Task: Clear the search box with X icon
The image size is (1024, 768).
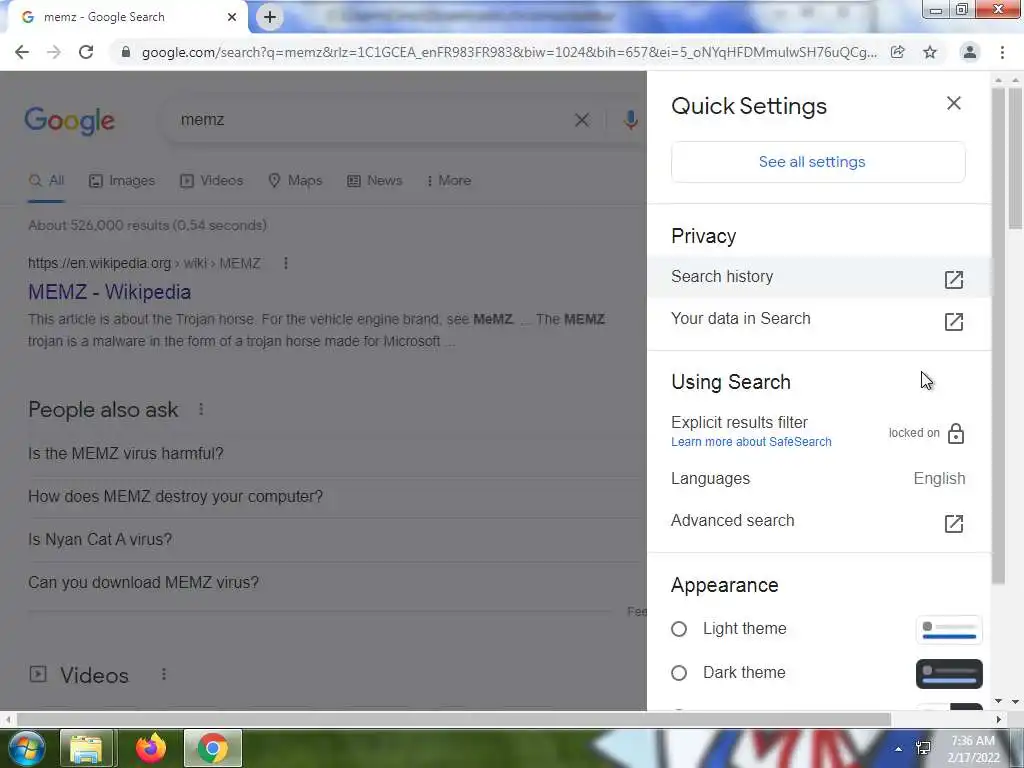Action: coord(581,120)
